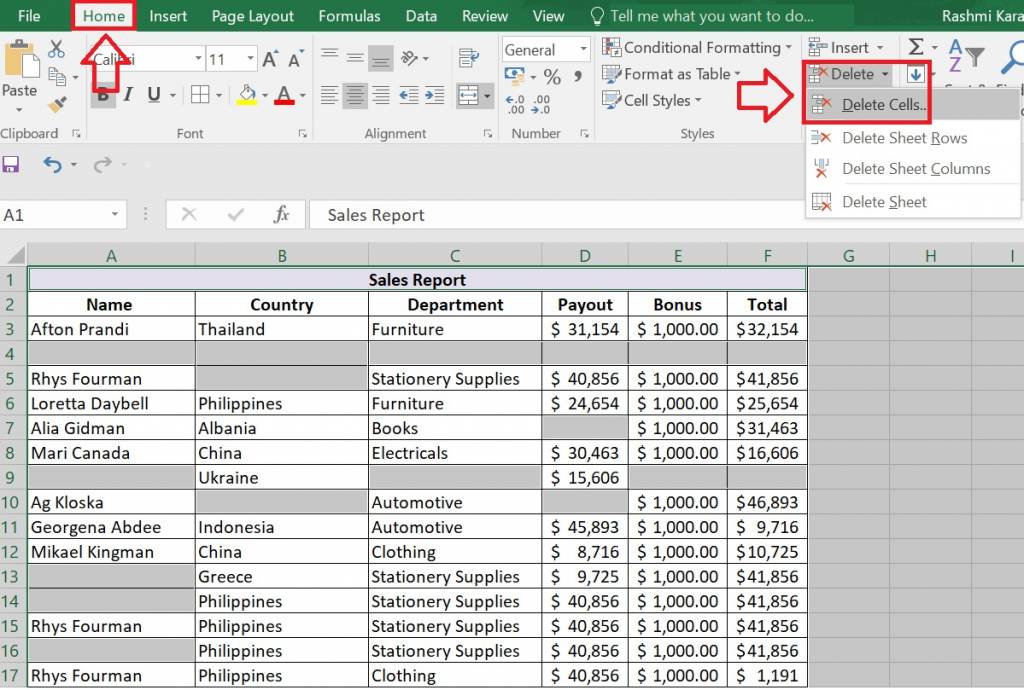Switch to the Formulas ribbon tab
Screen dimensions: 1024x690
[349, 15]
